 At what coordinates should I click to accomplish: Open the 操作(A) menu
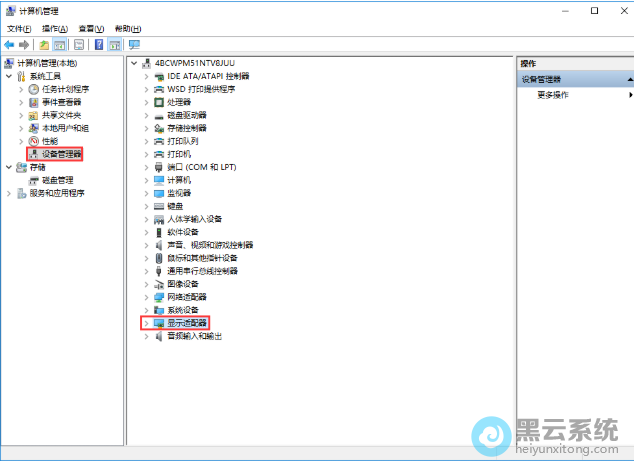point(55,29)
